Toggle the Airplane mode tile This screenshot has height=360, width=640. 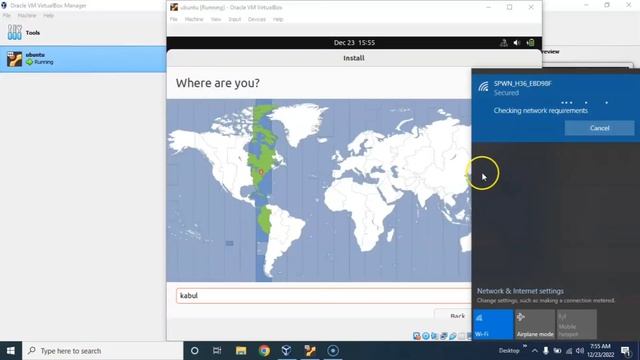[535, 324]
